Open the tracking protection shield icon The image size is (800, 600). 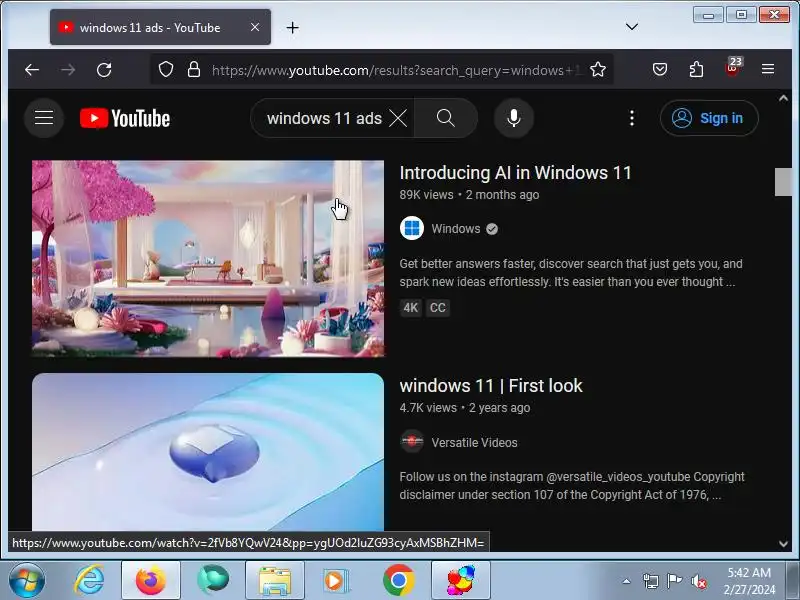[x=166, y=69]
